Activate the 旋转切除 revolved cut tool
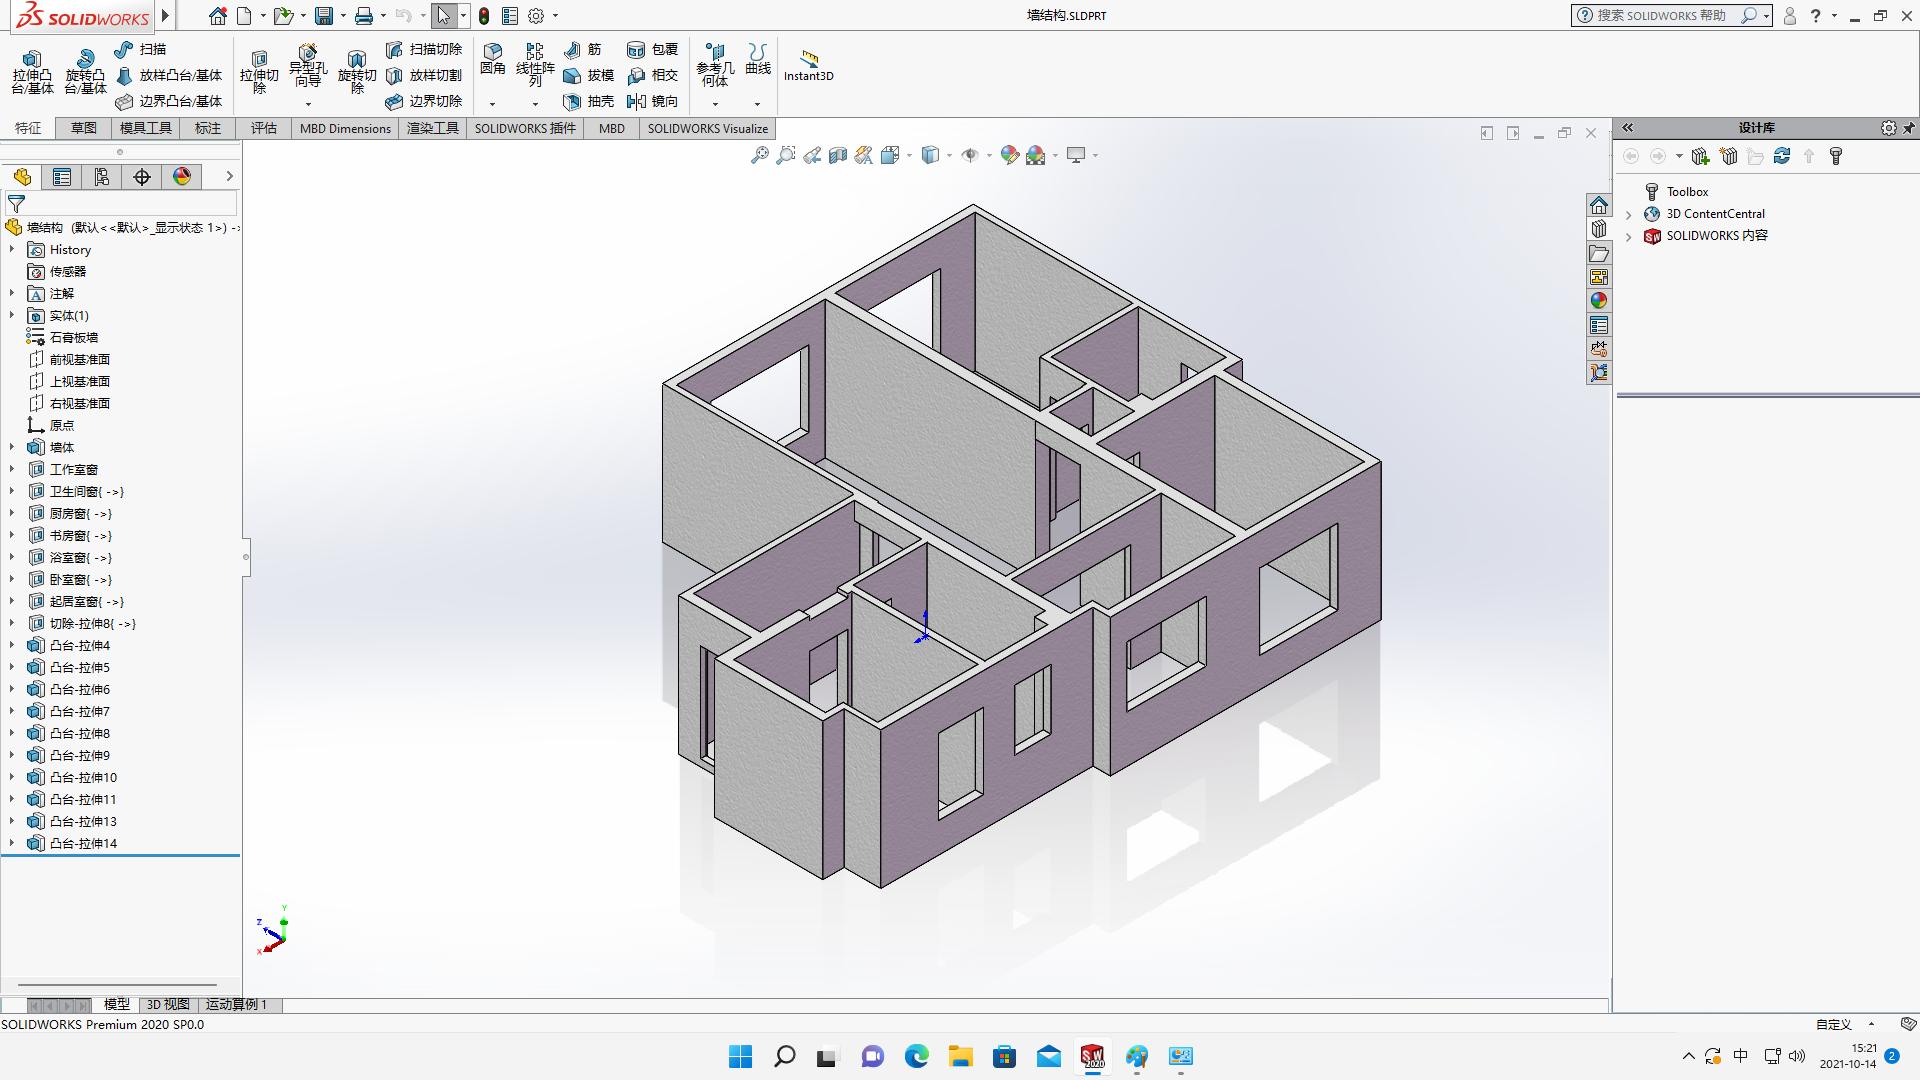This screenshot has width=1920, height=1080. (x=357, y=72)
